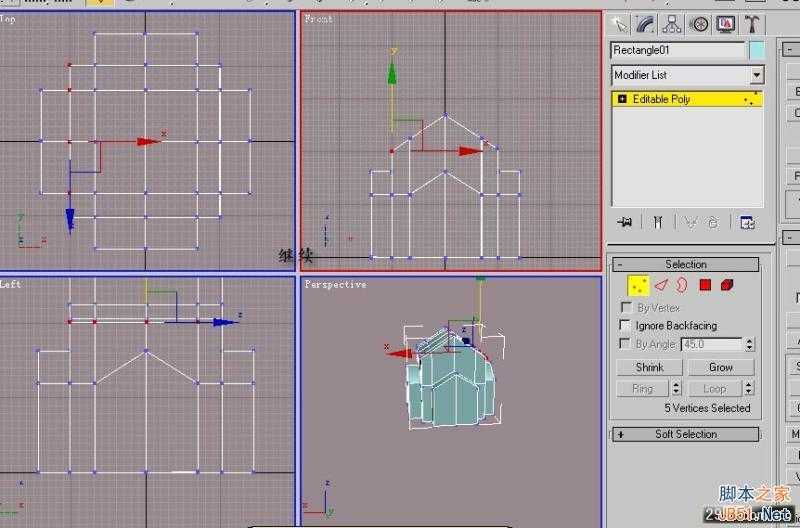
Task: Open Configure Modifier Sets icon
Action: 747,222
